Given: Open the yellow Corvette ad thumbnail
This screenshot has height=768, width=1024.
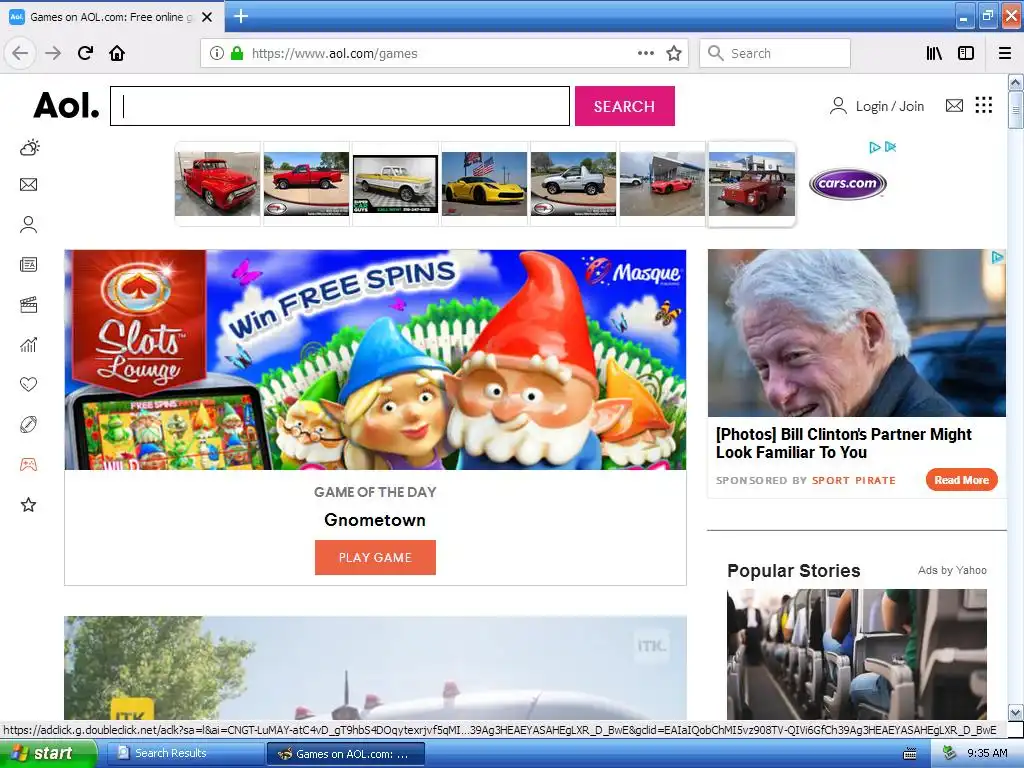Looking at the screenshot, I should click(484, 184).
